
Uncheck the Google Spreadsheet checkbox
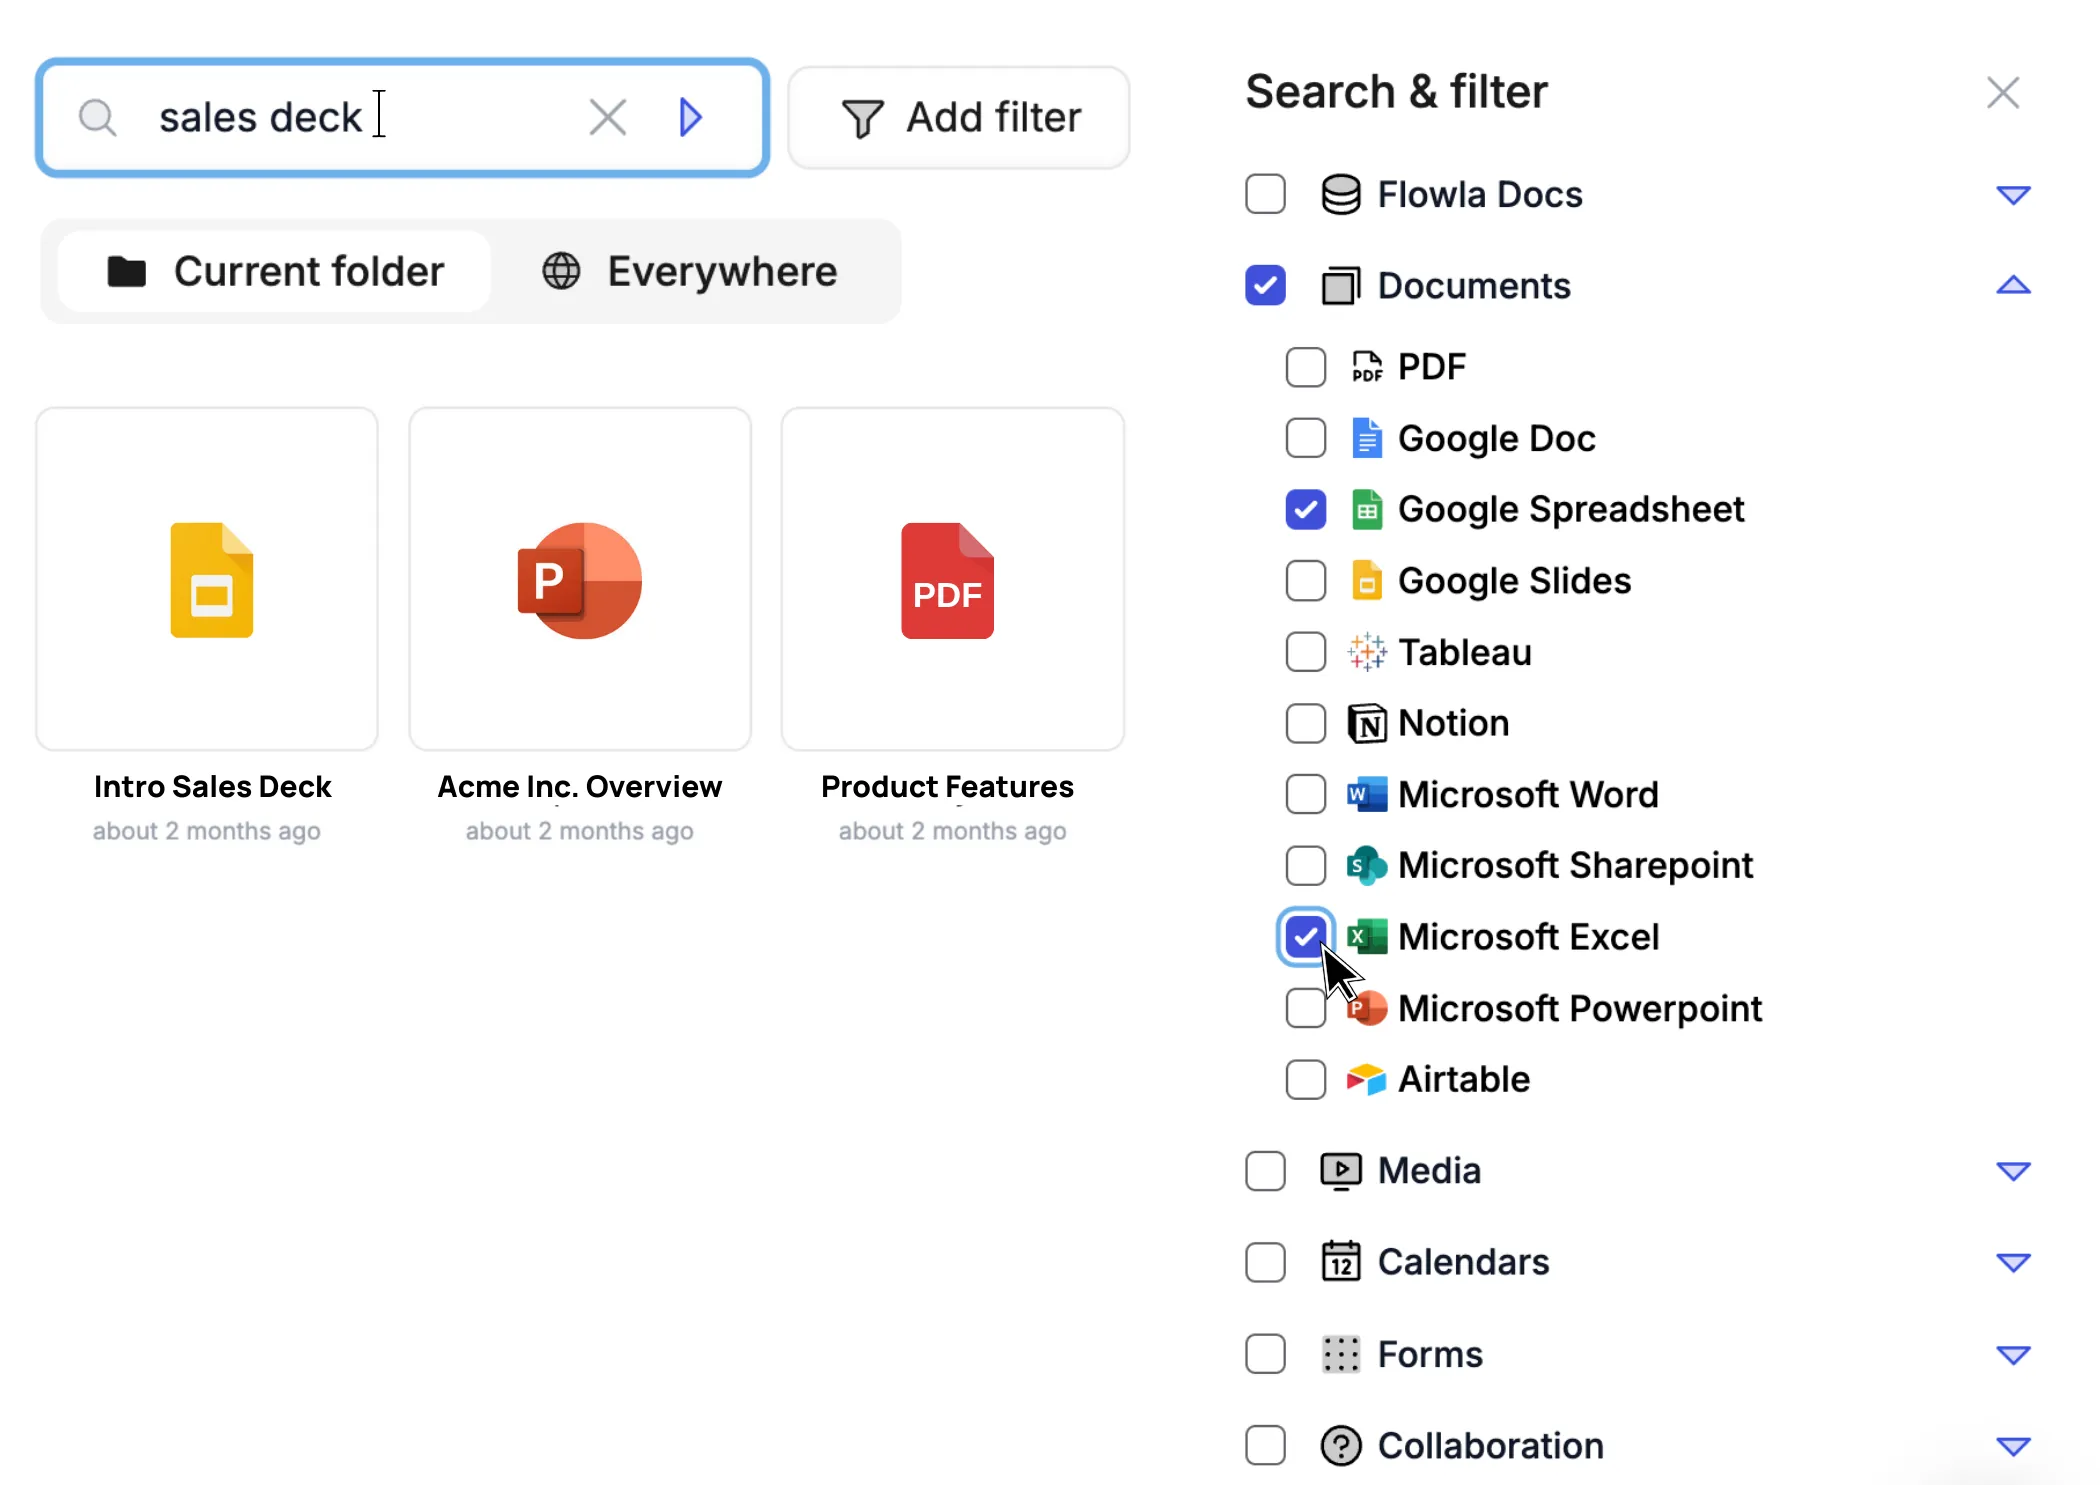pos(1305,510)
